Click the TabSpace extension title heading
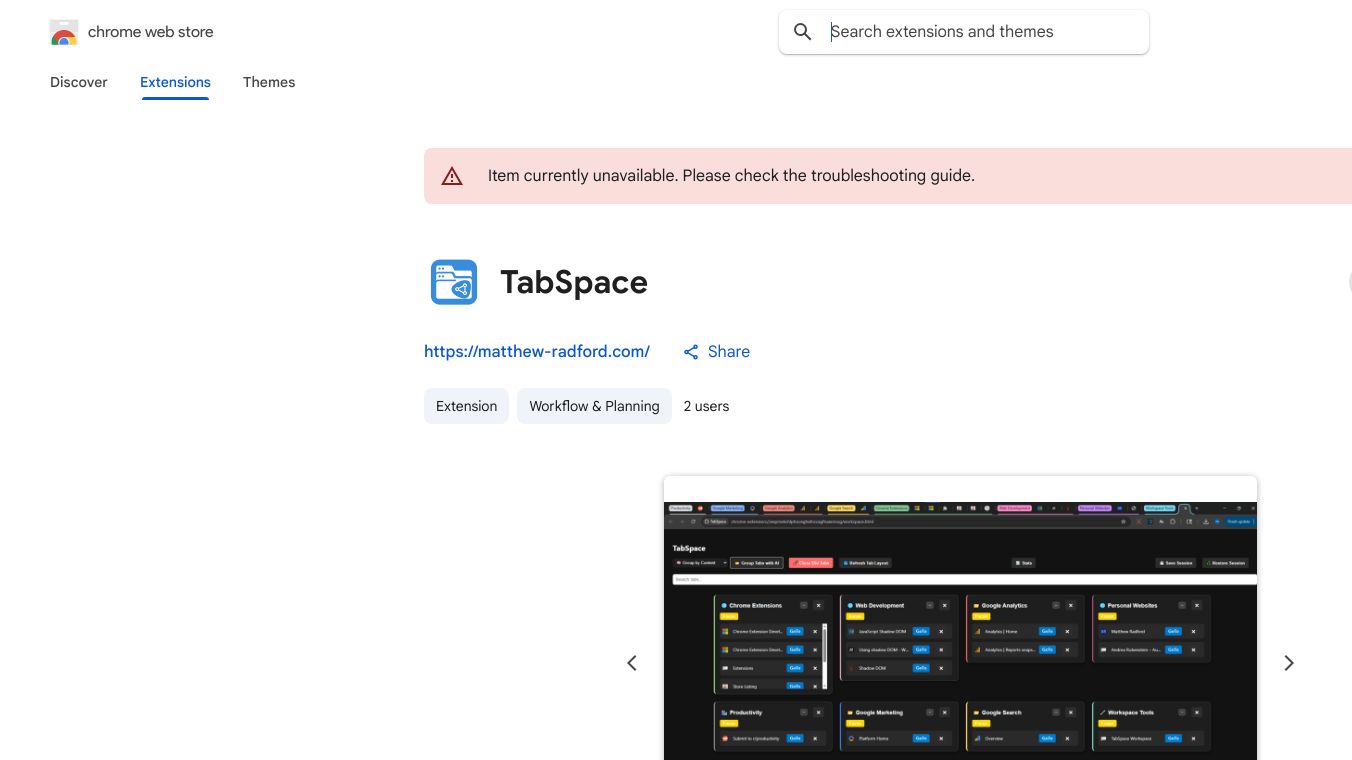 pos(574,282)
